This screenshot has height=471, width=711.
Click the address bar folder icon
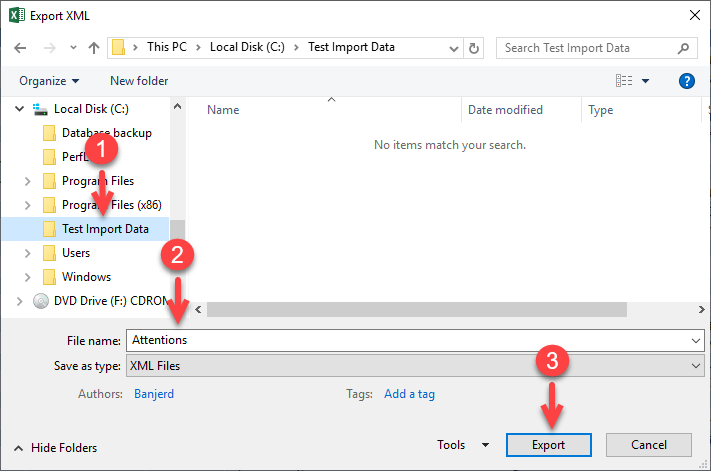(118, 48)
